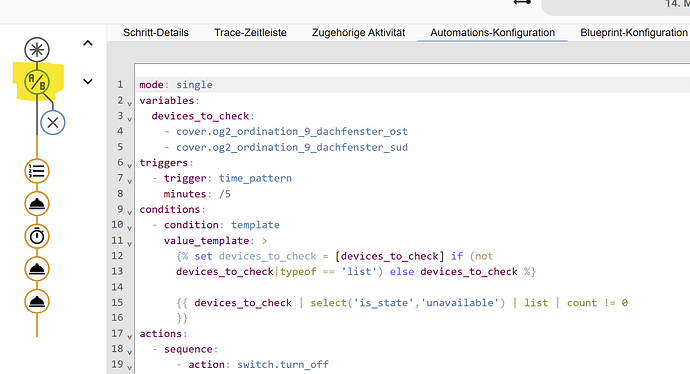Fold the template condition at line 10
The height and width of the screenshot is (374, 690).
coord(129,228)
